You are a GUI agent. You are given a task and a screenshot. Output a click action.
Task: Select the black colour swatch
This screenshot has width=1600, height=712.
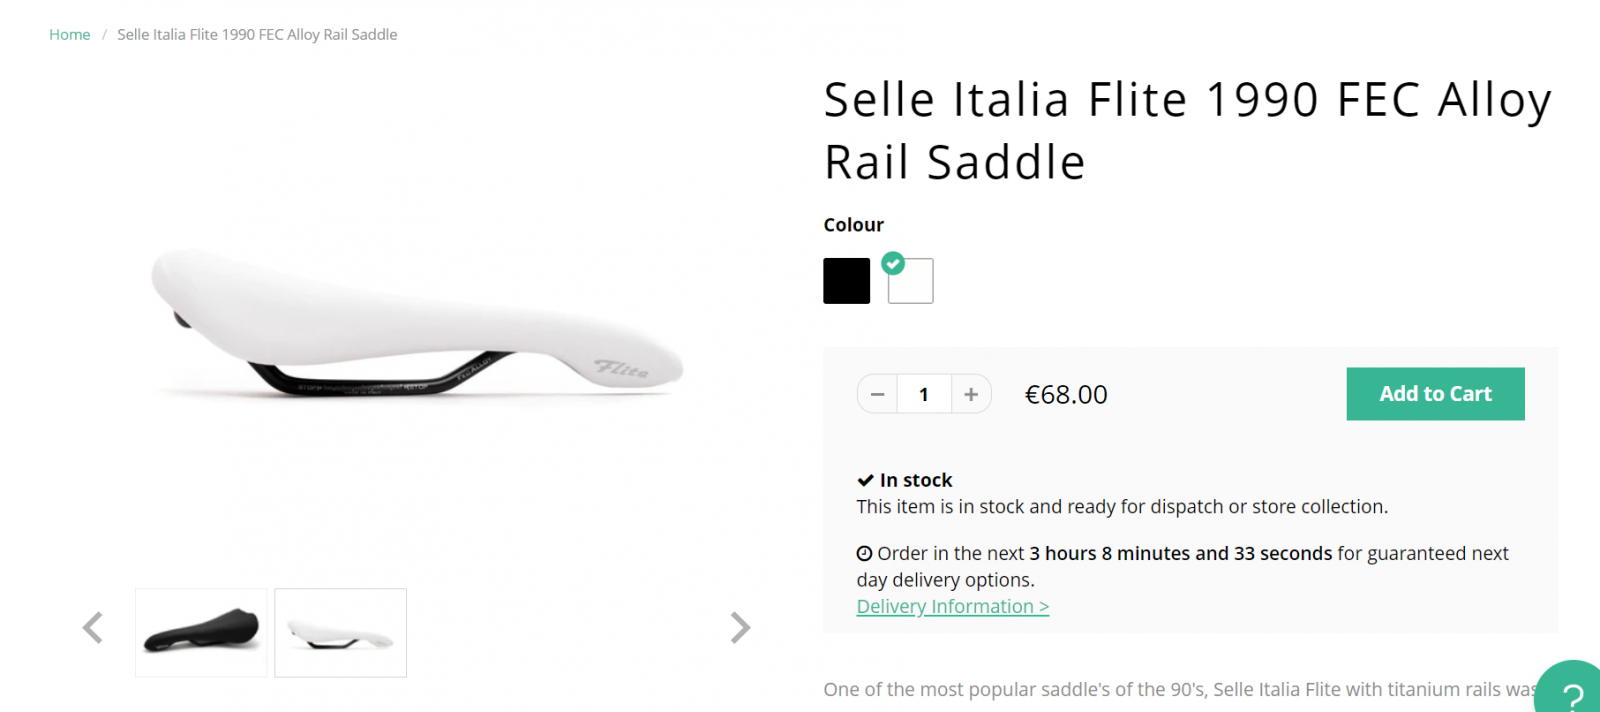[846, 281]
